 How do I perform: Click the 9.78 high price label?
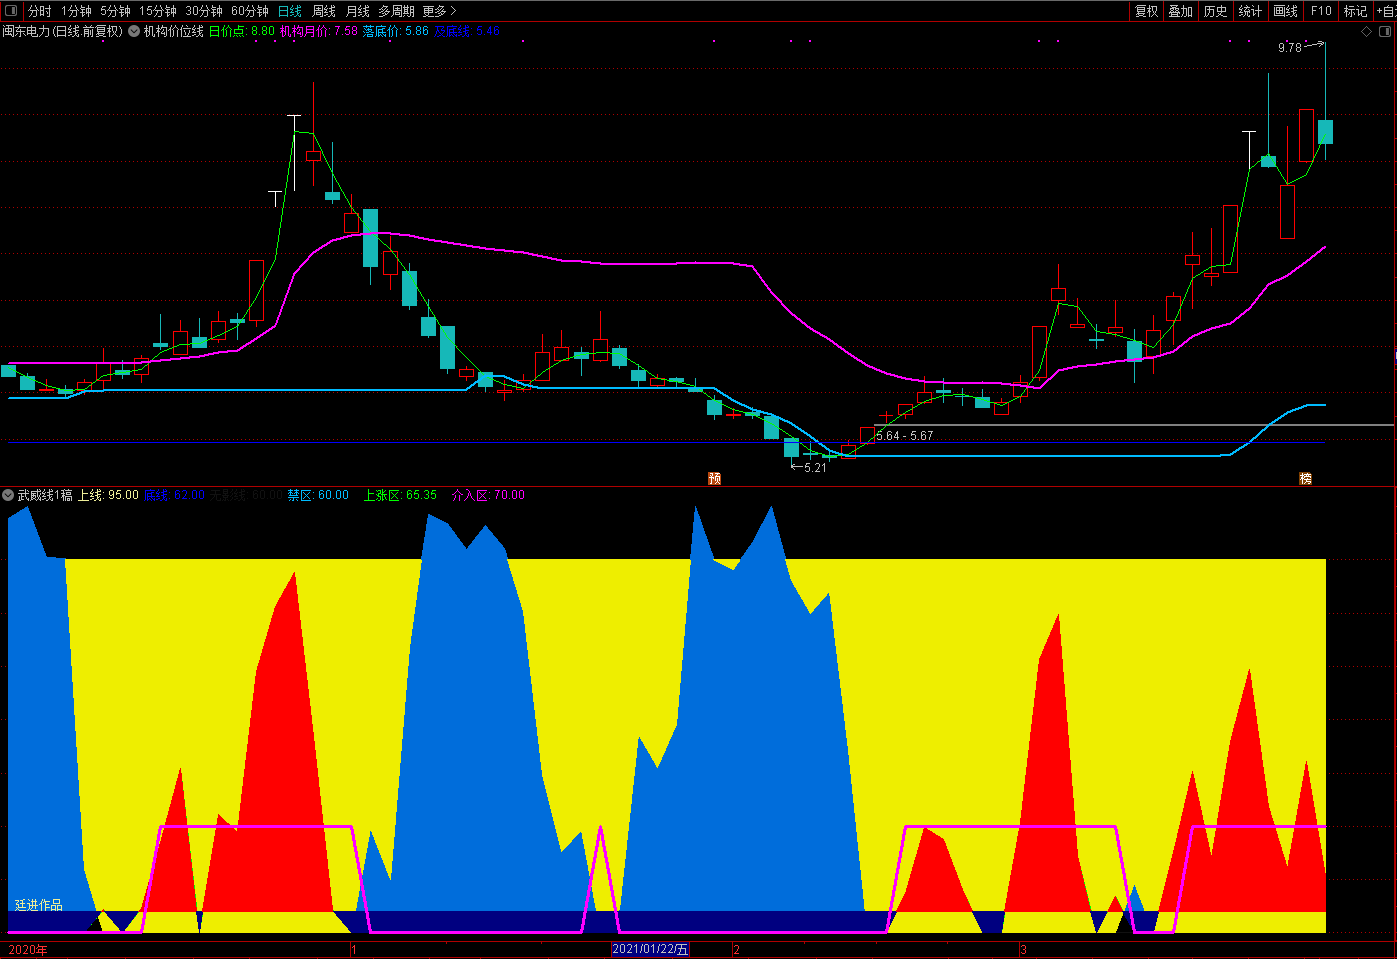point(1290,48)
